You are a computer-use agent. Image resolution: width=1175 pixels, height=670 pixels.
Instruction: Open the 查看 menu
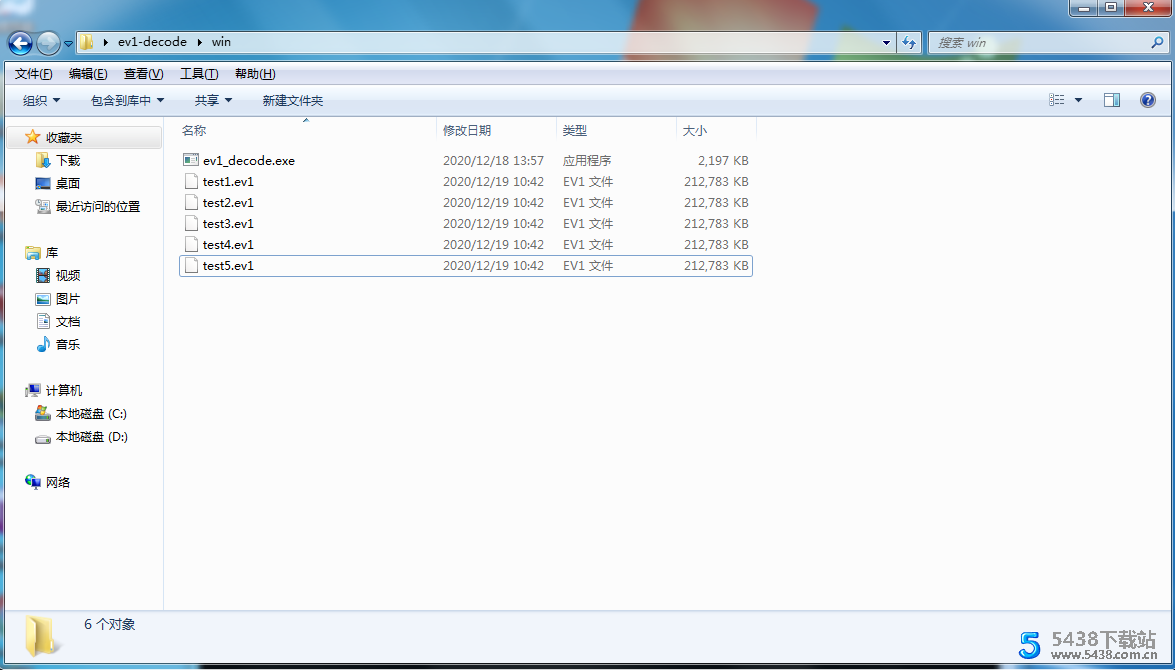coord(142,73)
